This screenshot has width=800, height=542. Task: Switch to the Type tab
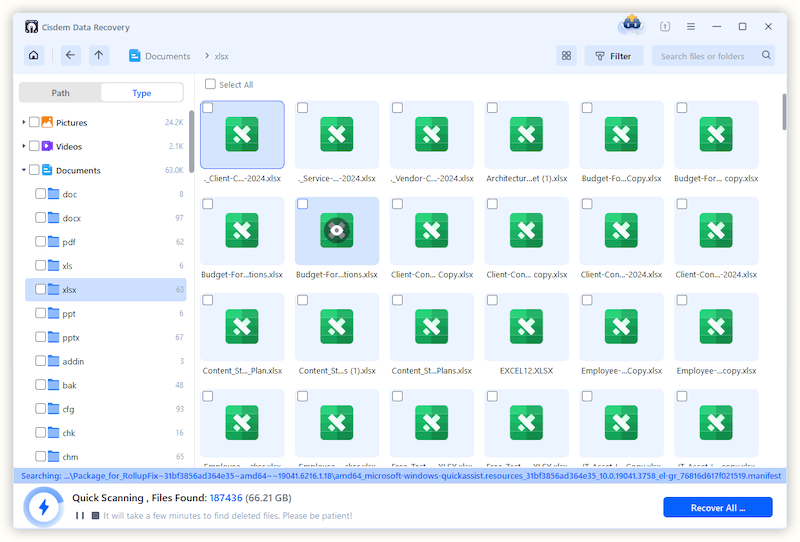(142, 92)
